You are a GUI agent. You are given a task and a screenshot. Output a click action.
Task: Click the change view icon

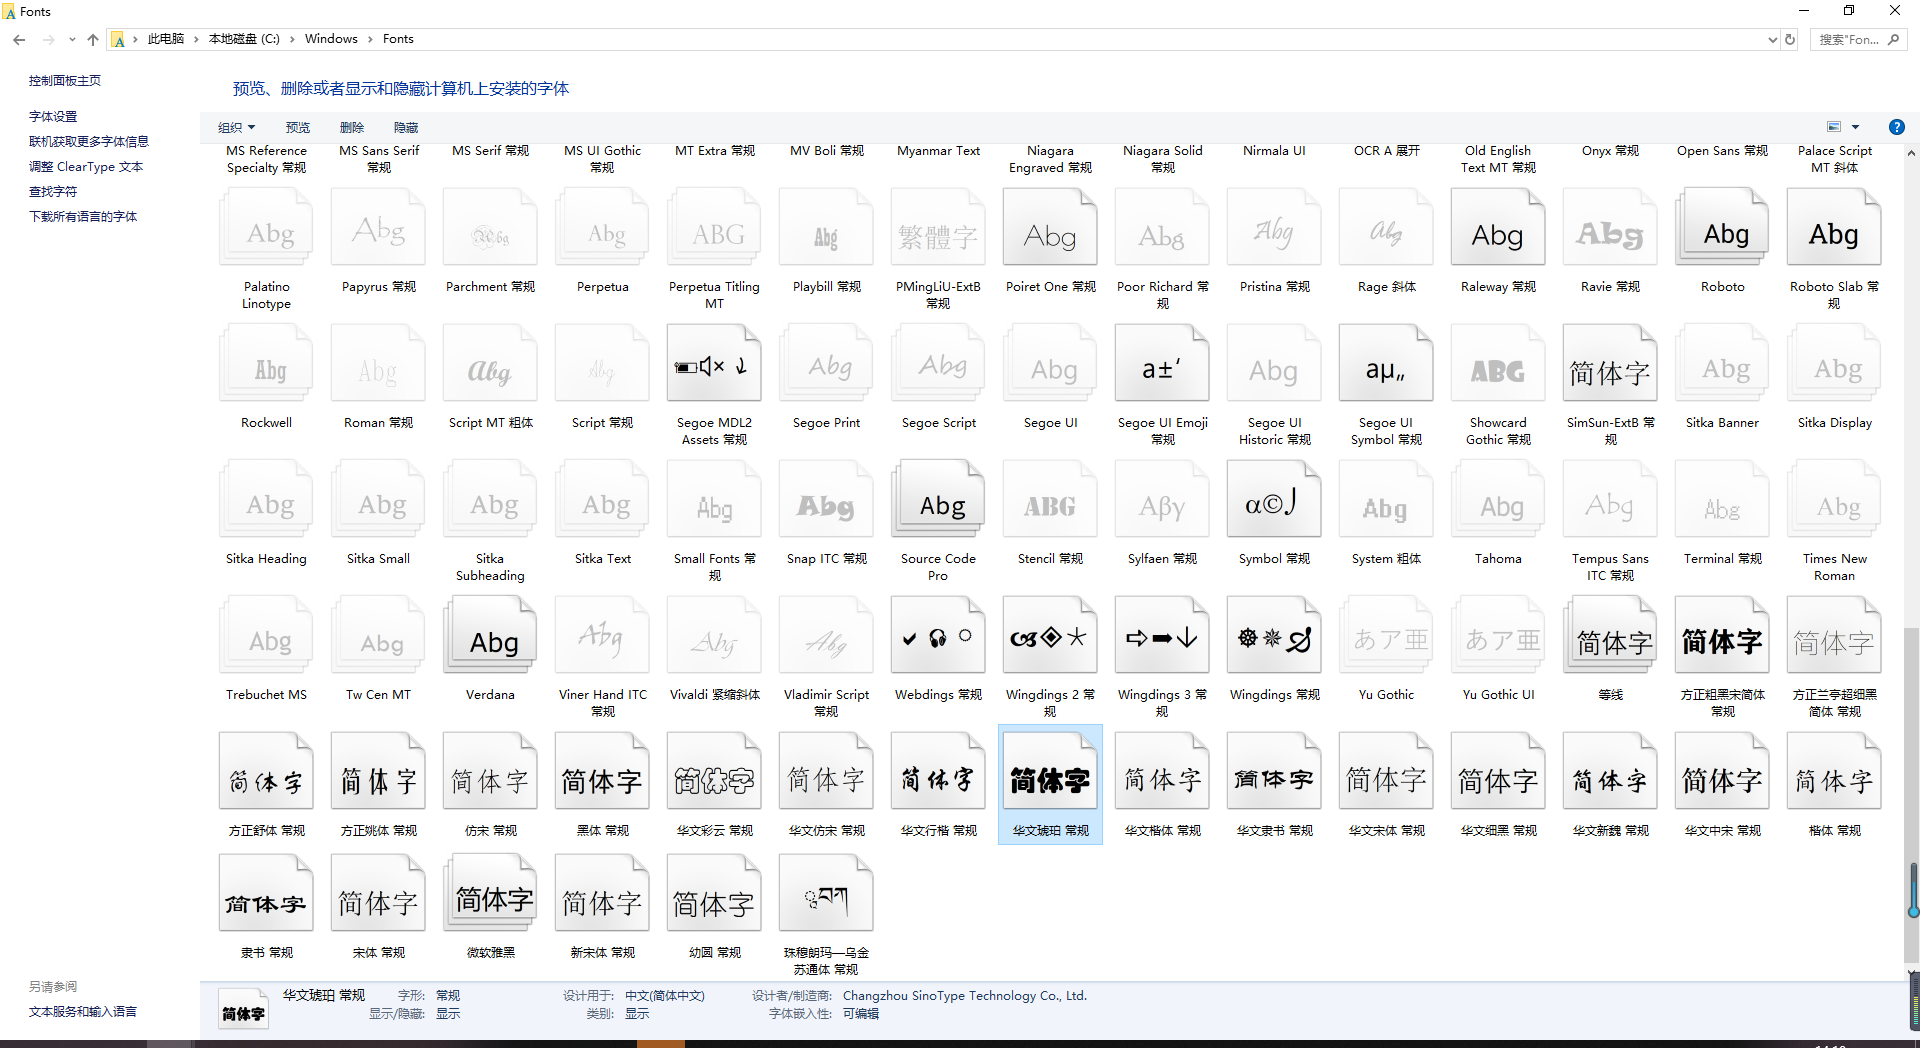[1834, 127]
